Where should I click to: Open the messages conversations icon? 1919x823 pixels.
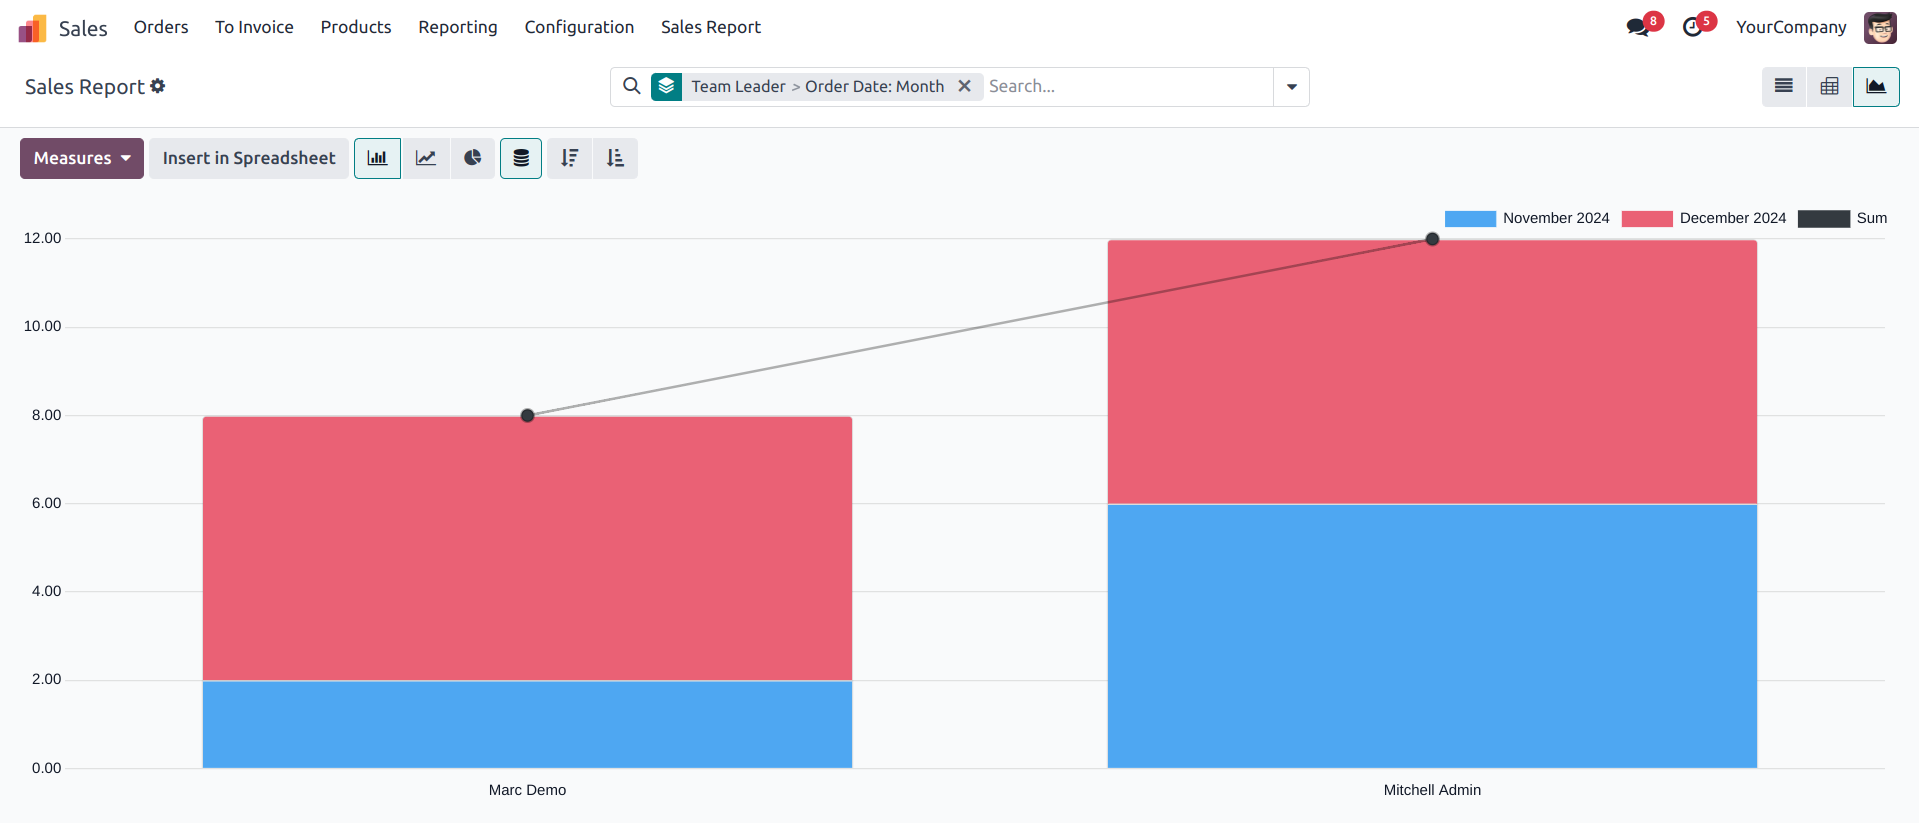1638,27
